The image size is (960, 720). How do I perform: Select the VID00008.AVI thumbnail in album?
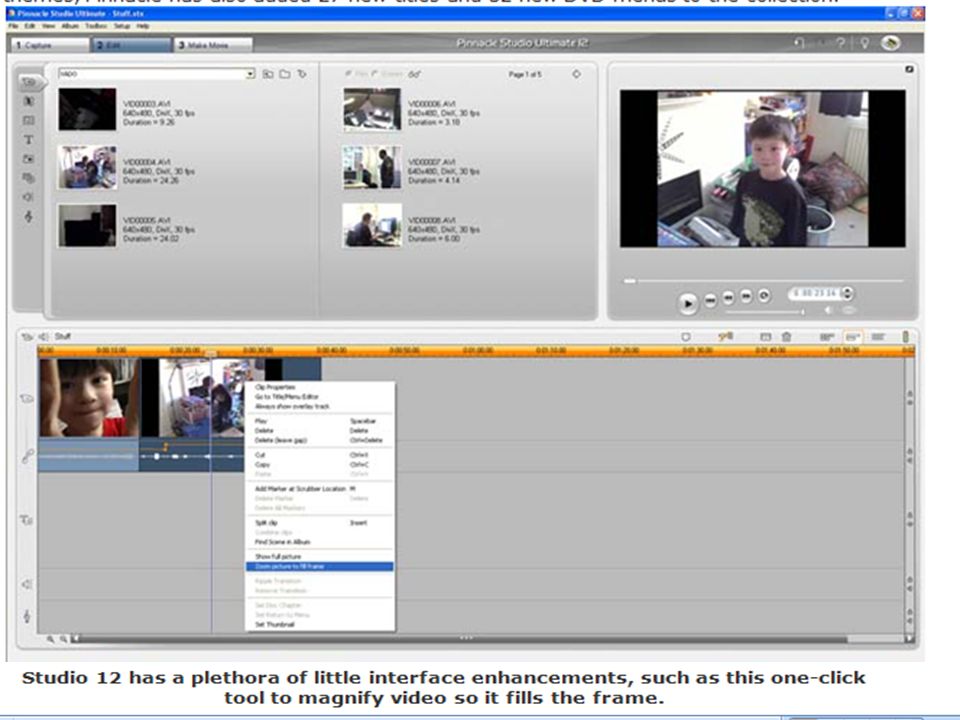(x=372, y=225)
